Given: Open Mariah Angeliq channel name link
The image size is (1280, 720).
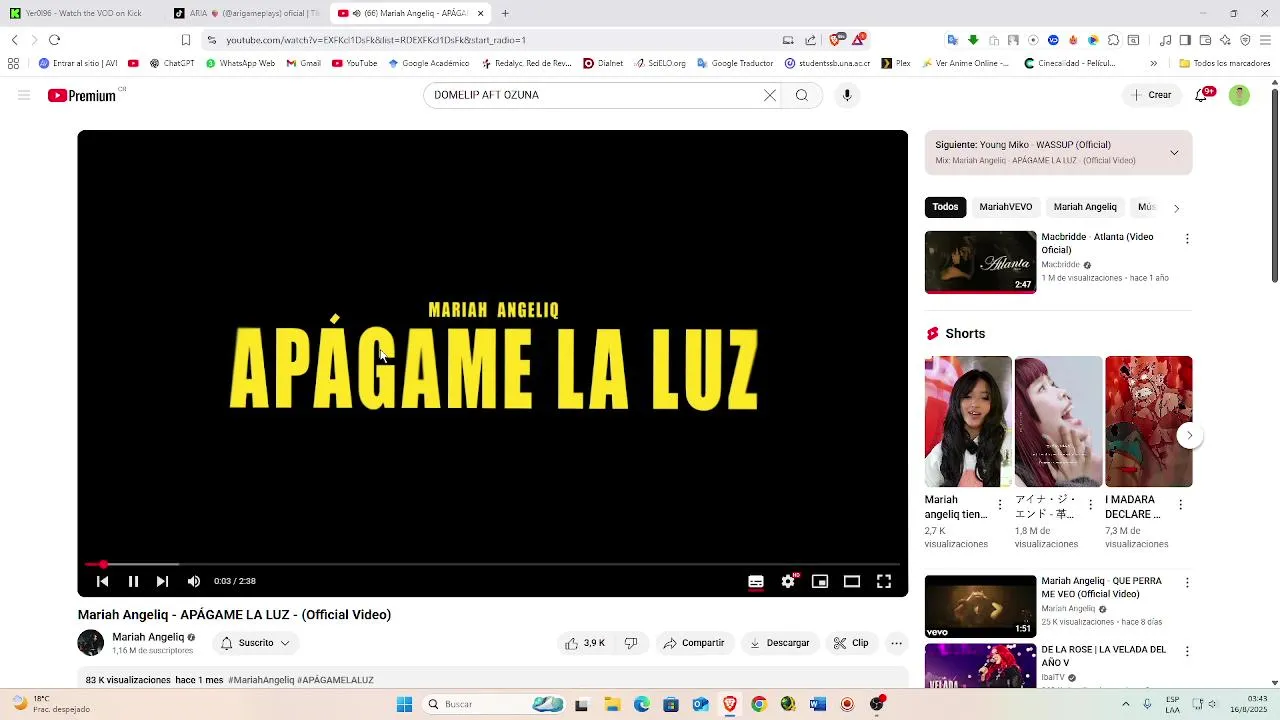Looking at the screenshot, I should pos(148,637).
